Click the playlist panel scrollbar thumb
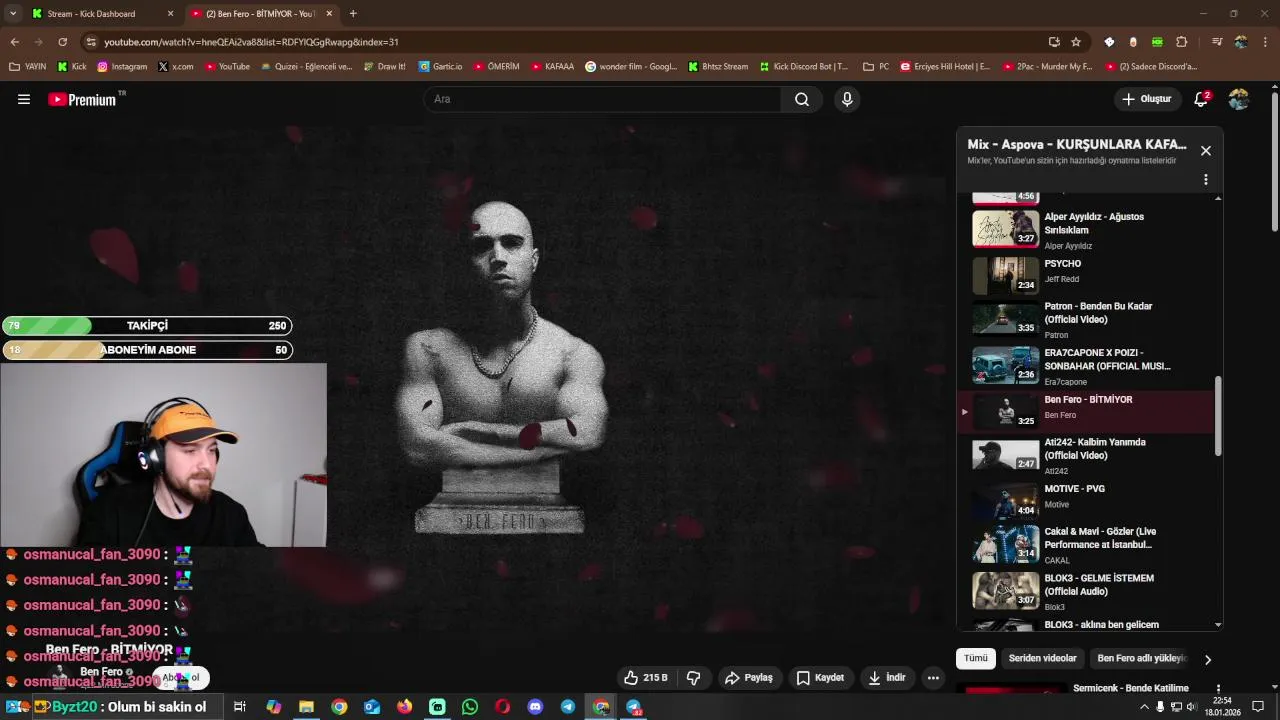This screenshot has height=720, width=1280. 1217,416
